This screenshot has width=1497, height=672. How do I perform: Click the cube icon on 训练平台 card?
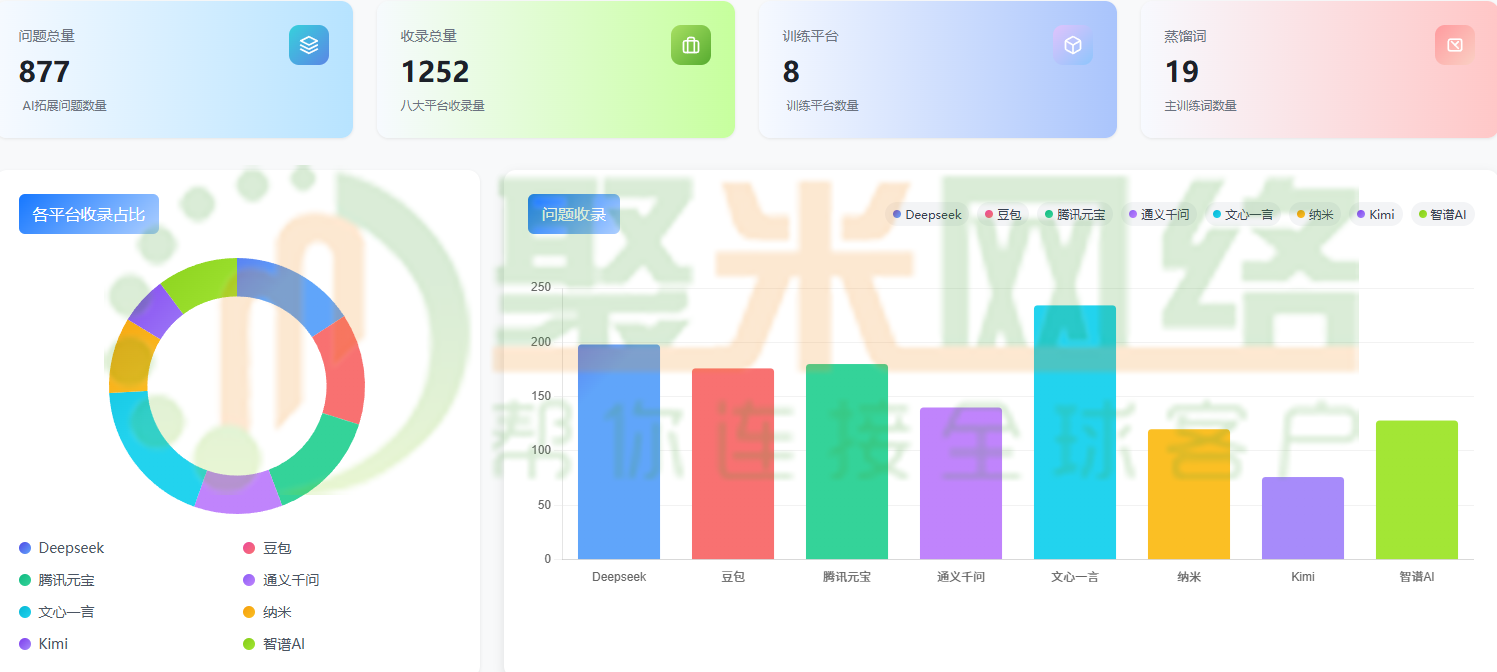point(1073,45)
